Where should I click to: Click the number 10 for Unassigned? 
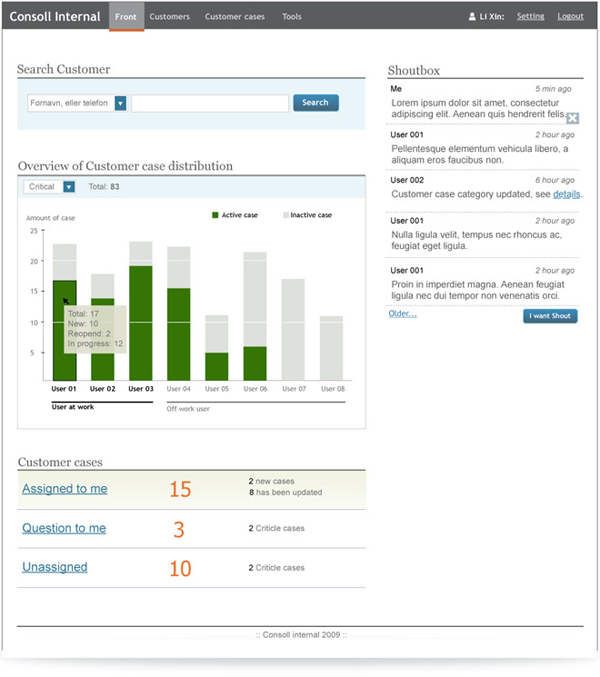pyautogui.click(x=180, y=569)
